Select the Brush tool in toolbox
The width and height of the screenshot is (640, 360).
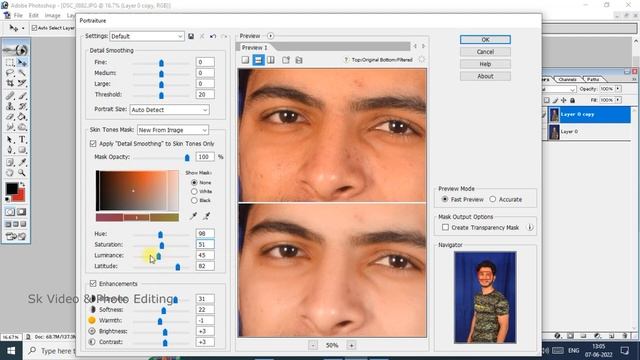click(22, 96)
